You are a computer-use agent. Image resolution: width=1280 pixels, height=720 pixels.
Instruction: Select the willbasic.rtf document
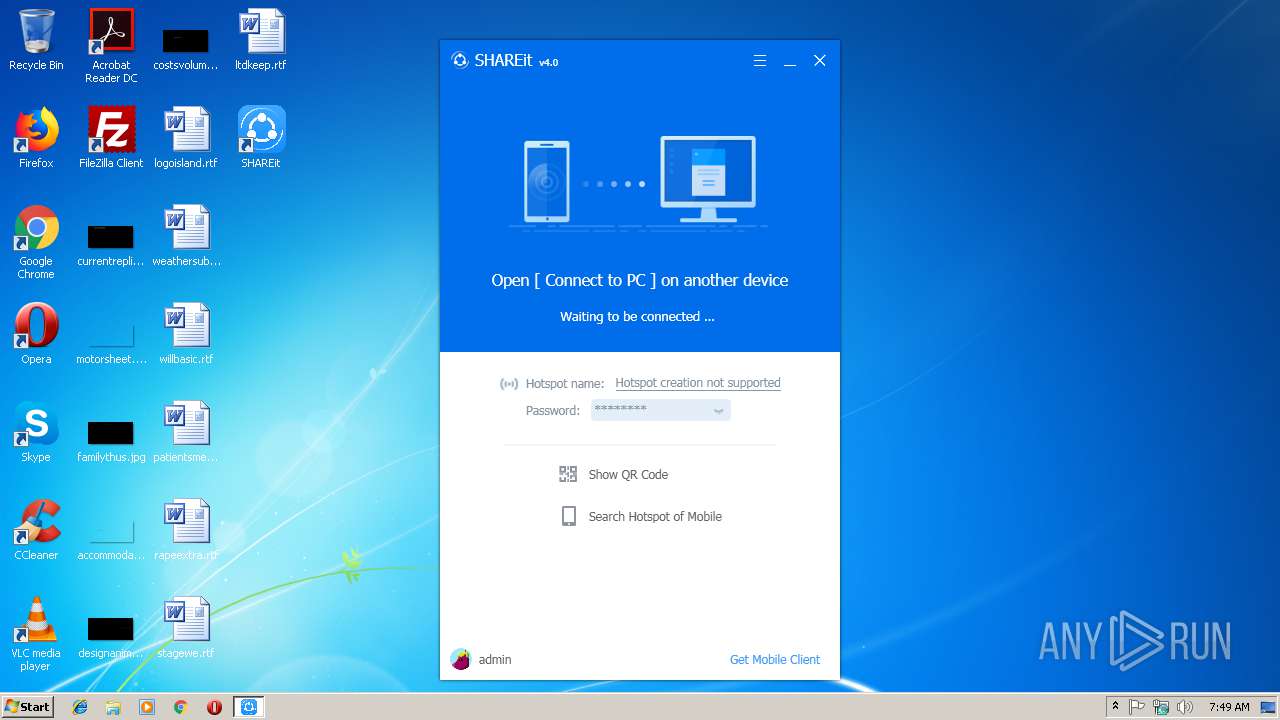186,334
